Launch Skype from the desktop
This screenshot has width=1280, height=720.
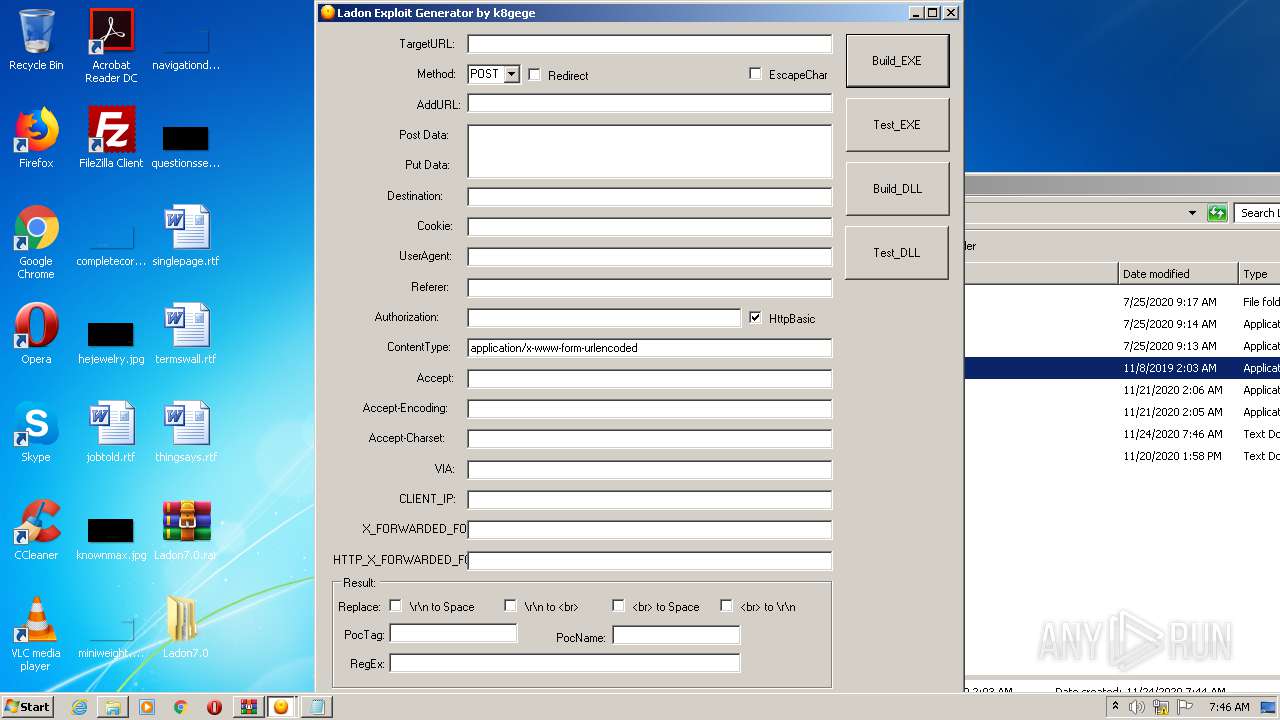tap(36, 432)
